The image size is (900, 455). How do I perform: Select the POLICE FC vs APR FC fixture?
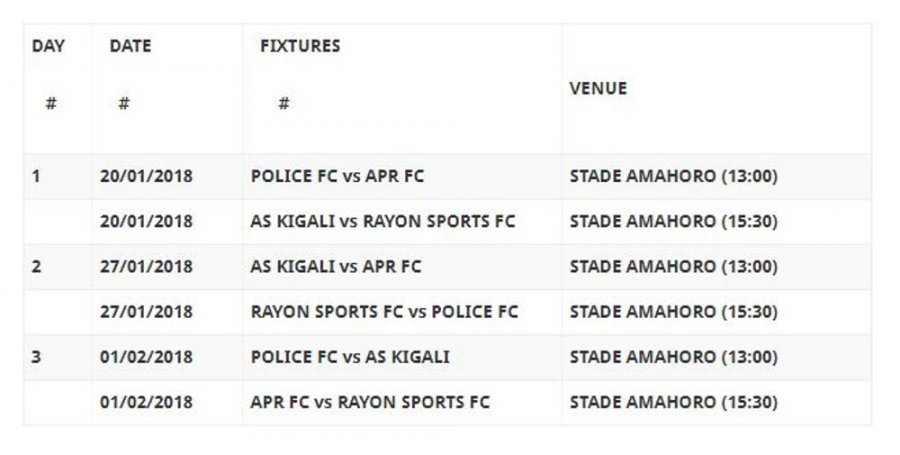coord(337,177)
